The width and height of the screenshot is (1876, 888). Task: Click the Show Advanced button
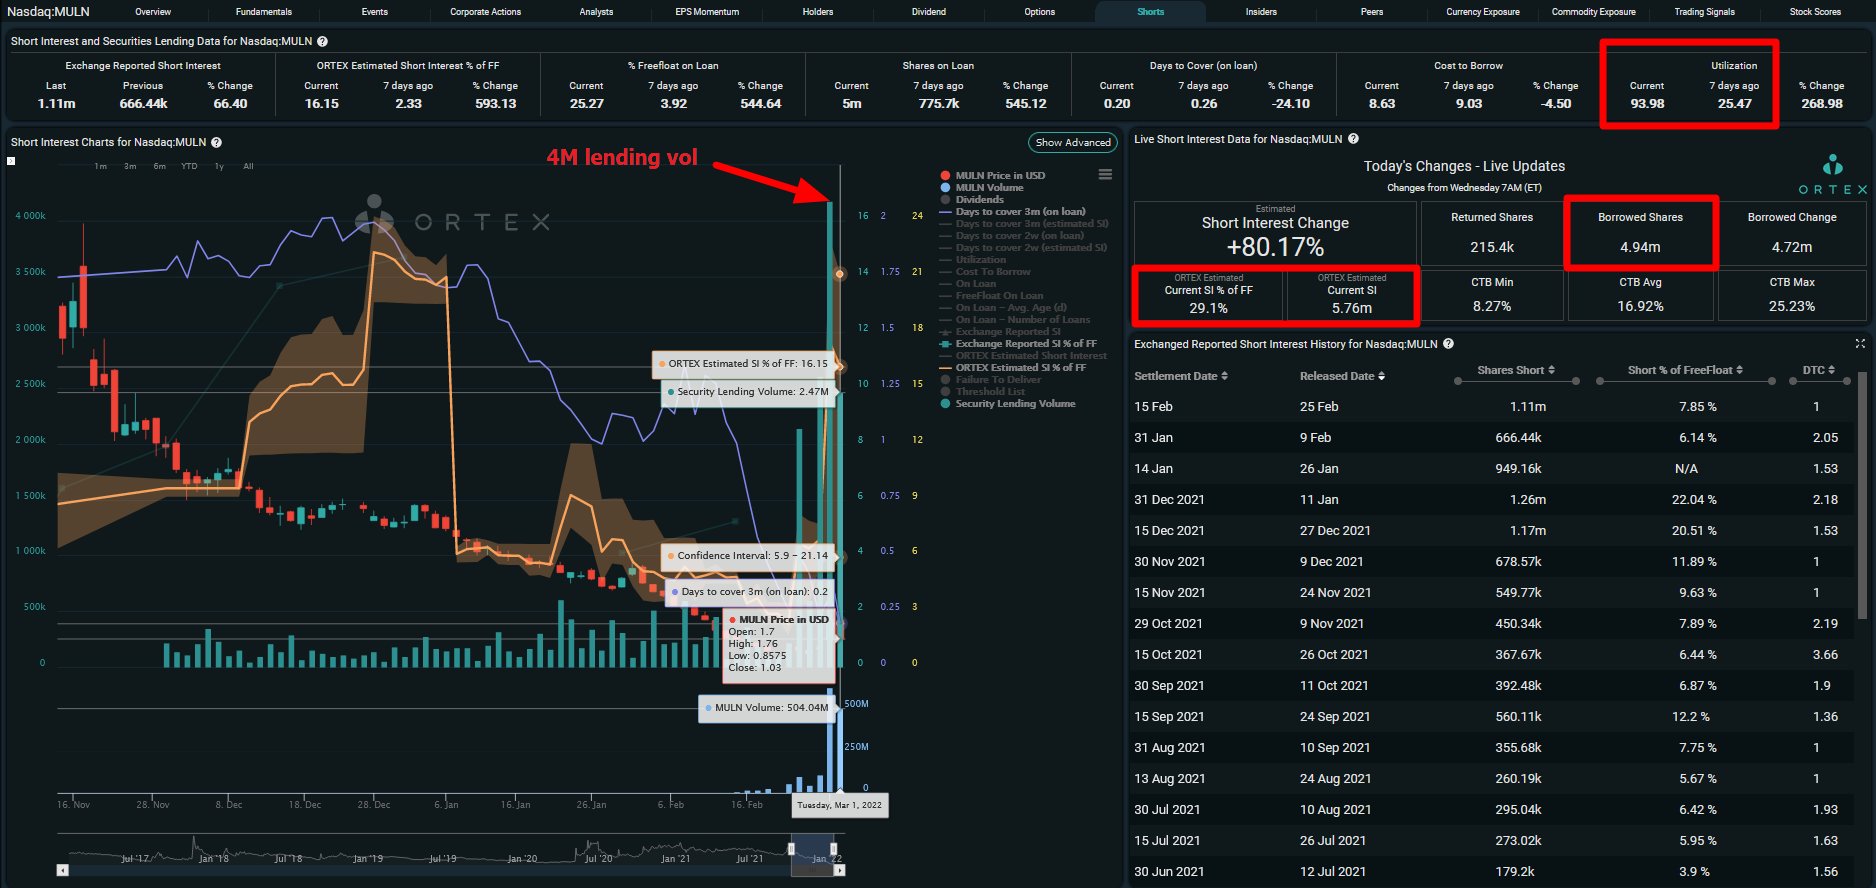coord(1073,143)
